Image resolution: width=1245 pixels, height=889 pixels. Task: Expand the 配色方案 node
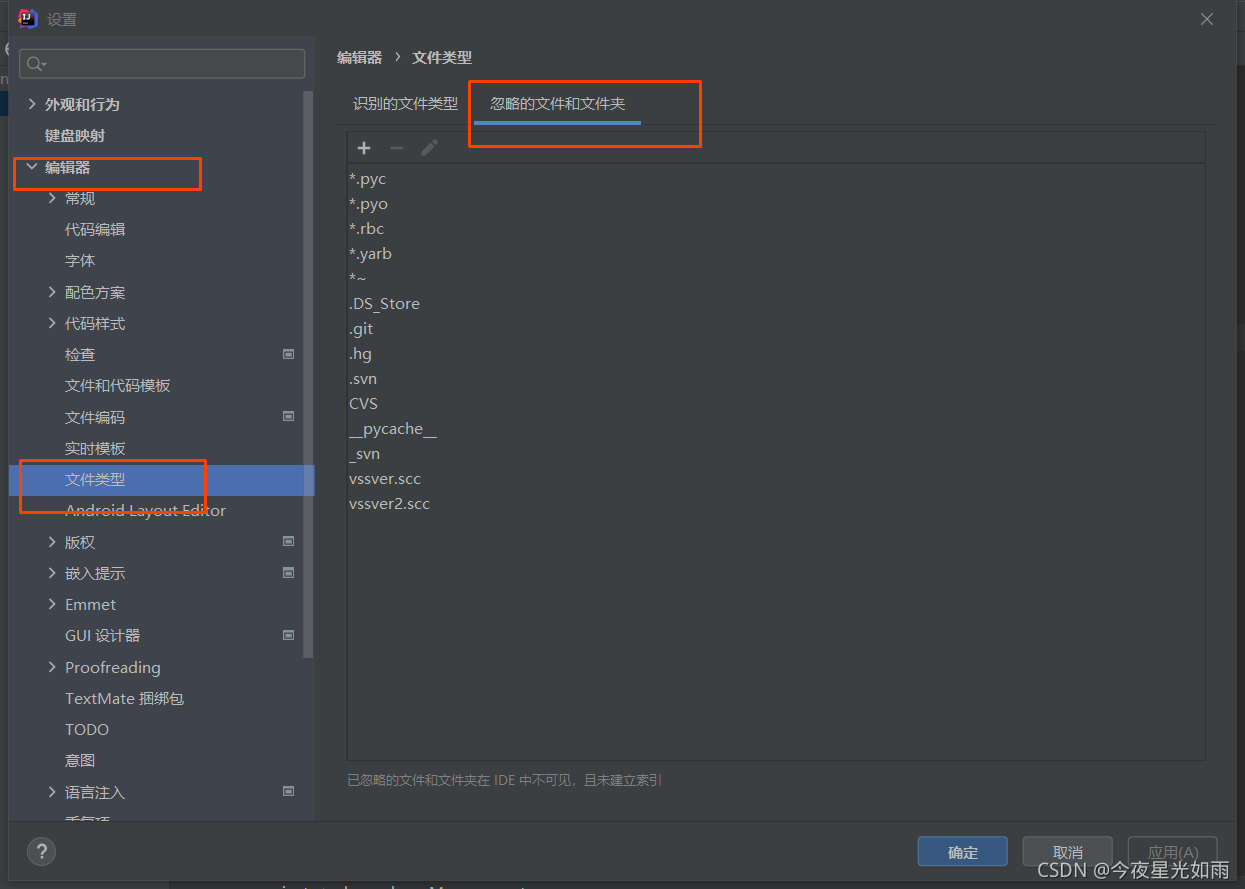click(x=52, y=292)
